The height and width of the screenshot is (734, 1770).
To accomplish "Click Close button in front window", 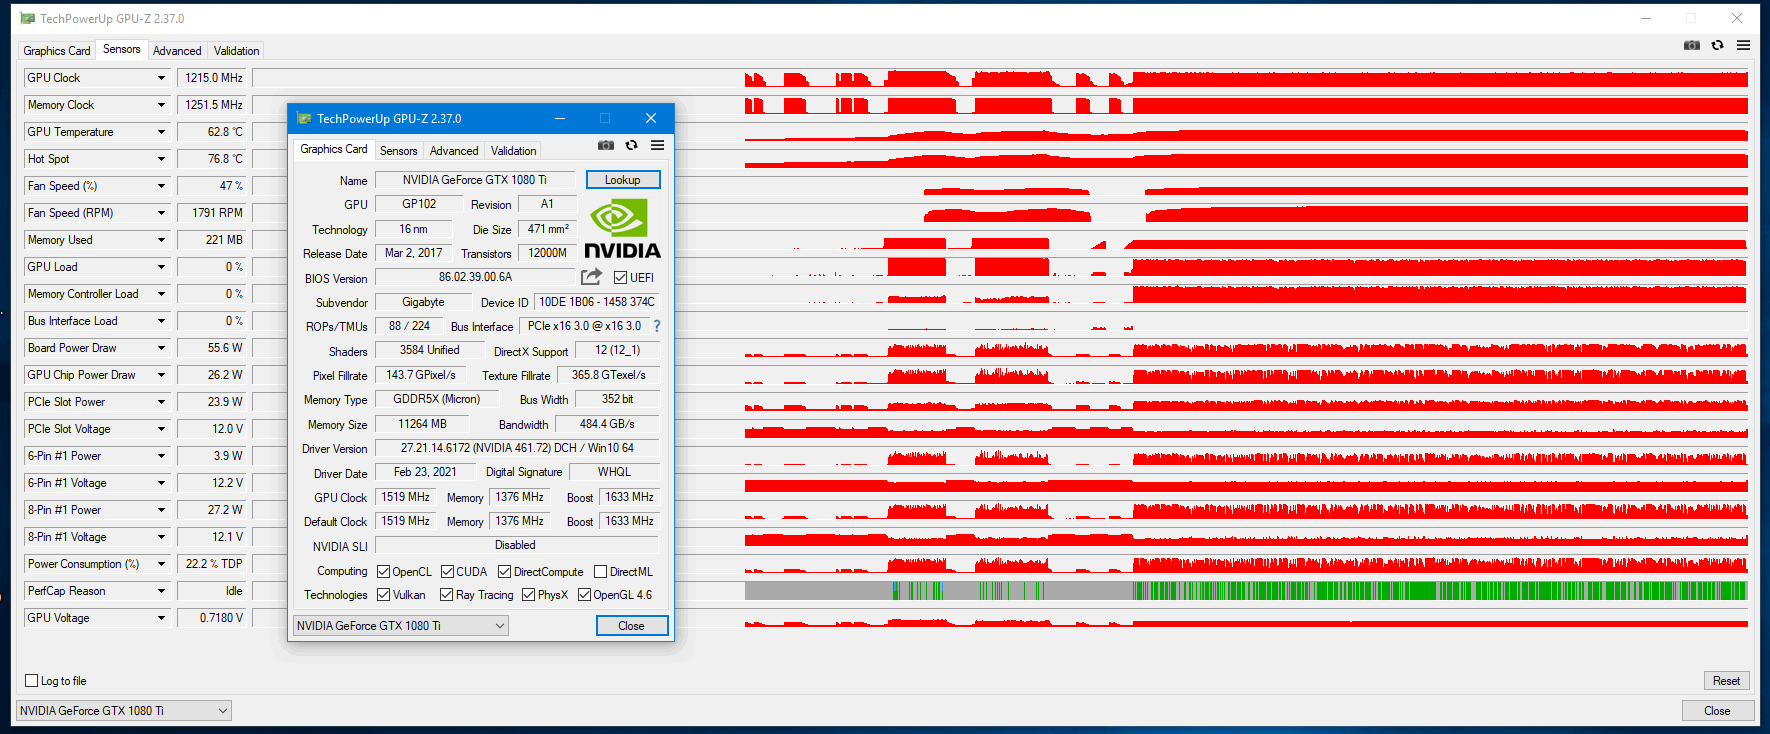I will pos(631,625).
